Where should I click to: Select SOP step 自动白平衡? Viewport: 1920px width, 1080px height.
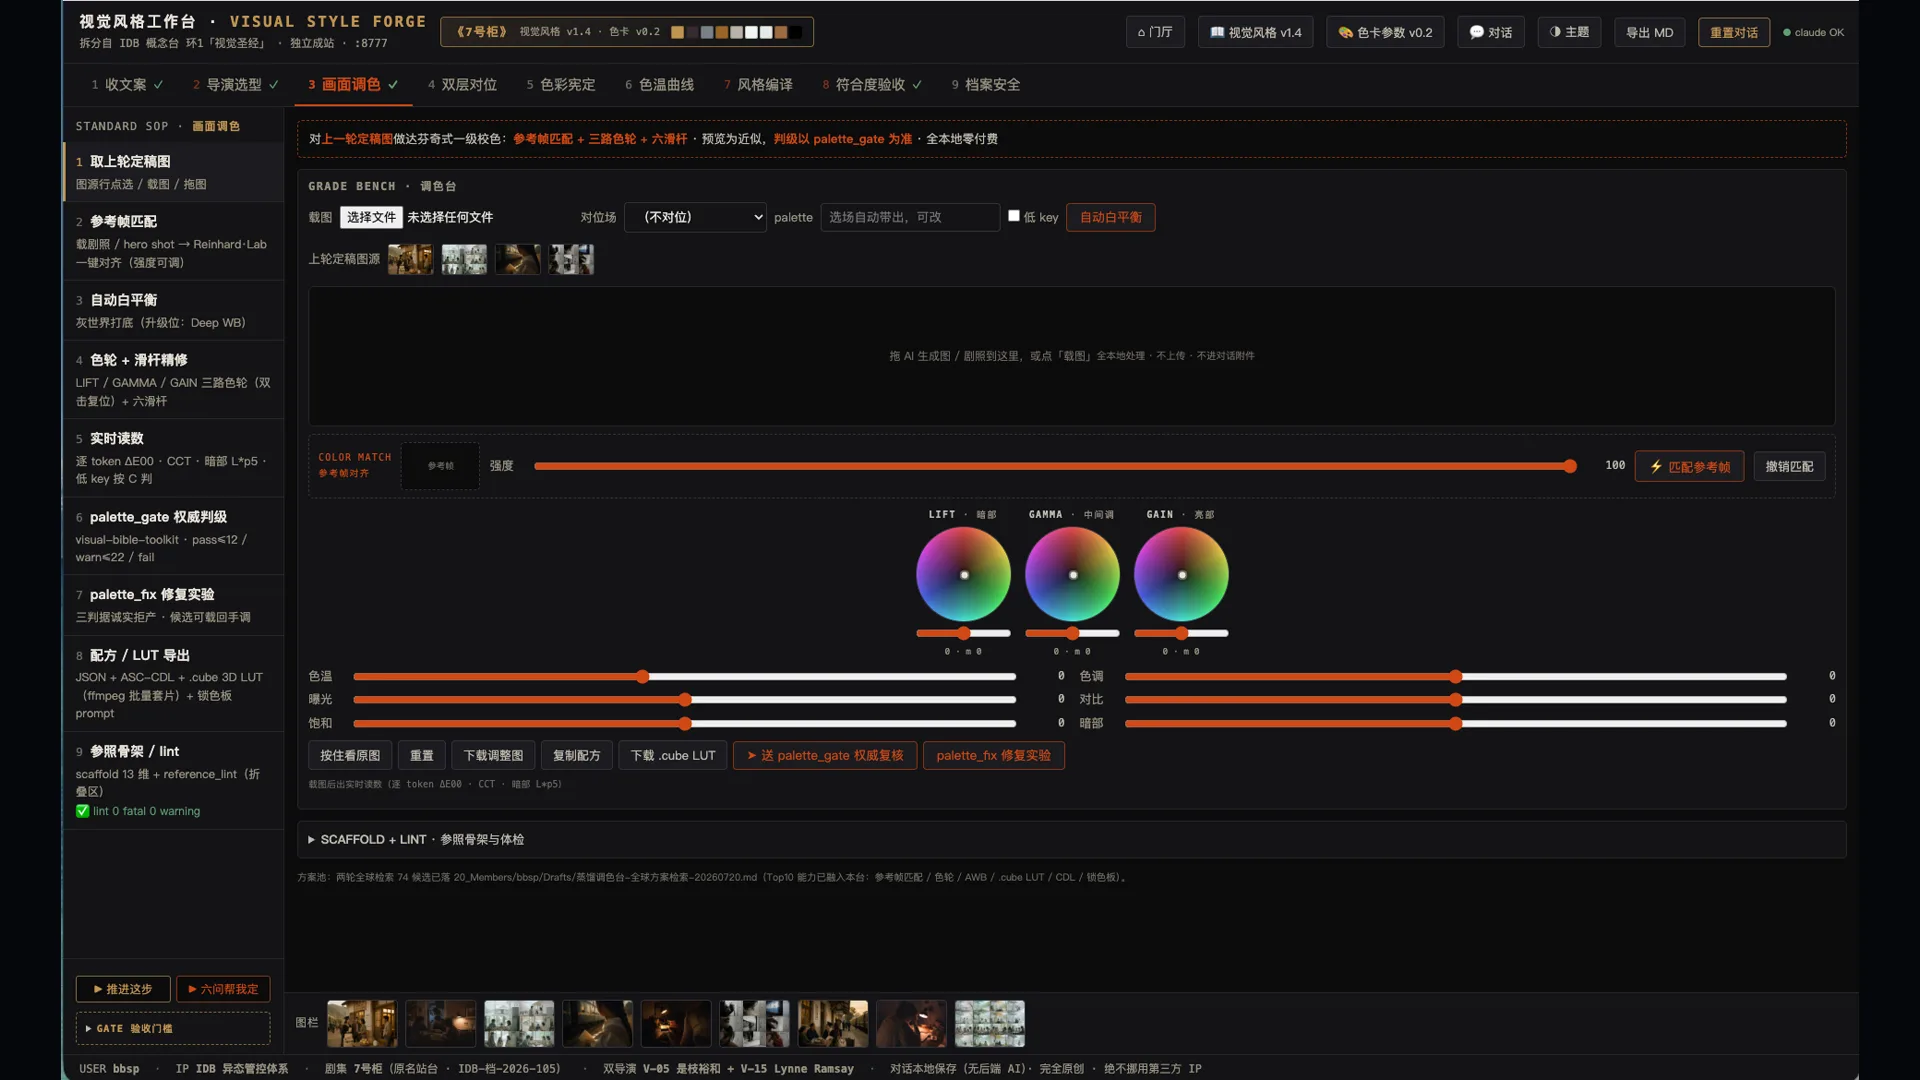(x=174, y=310)
